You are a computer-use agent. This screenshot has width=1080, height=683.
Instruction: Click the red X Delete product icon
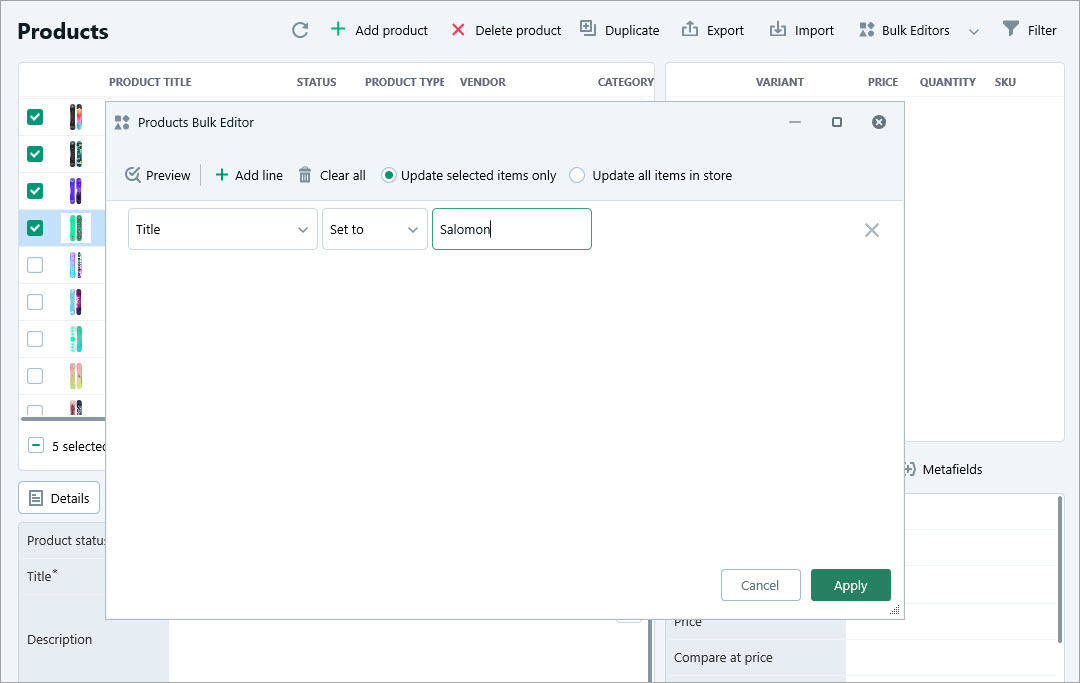click(458, 30)
